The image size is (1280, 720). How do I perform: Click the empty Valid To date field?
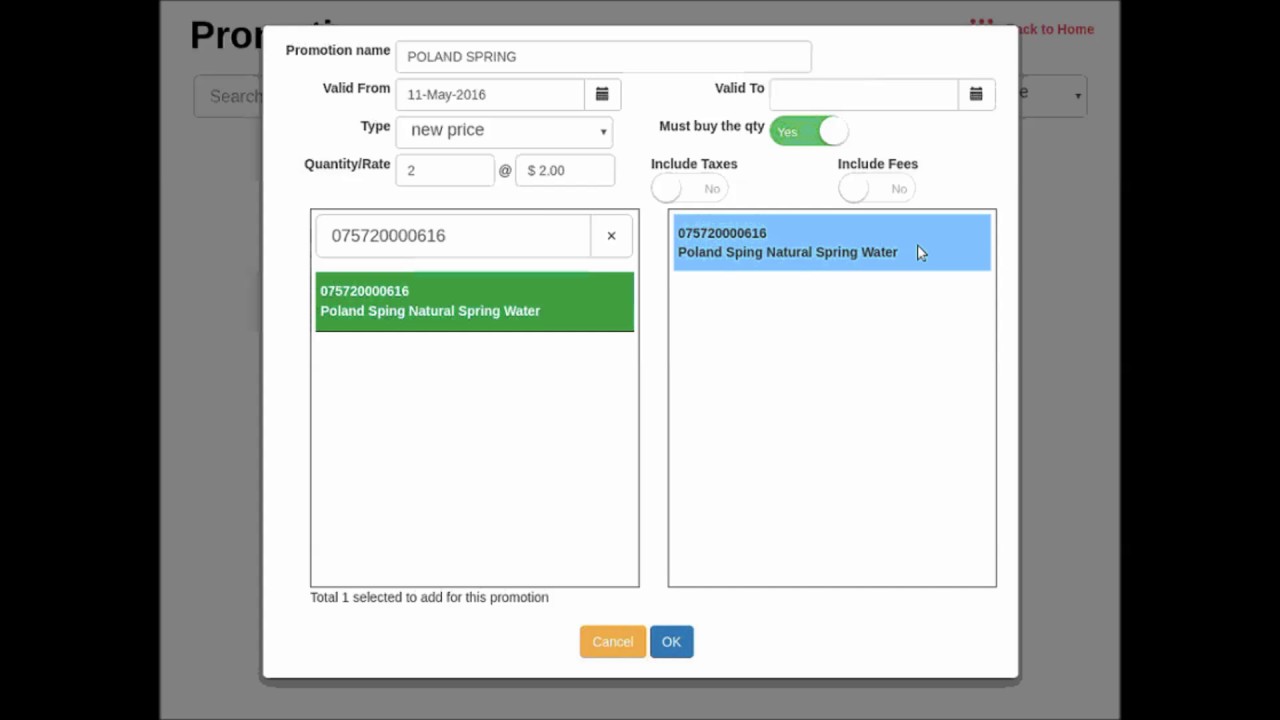(x=864, y=94)
